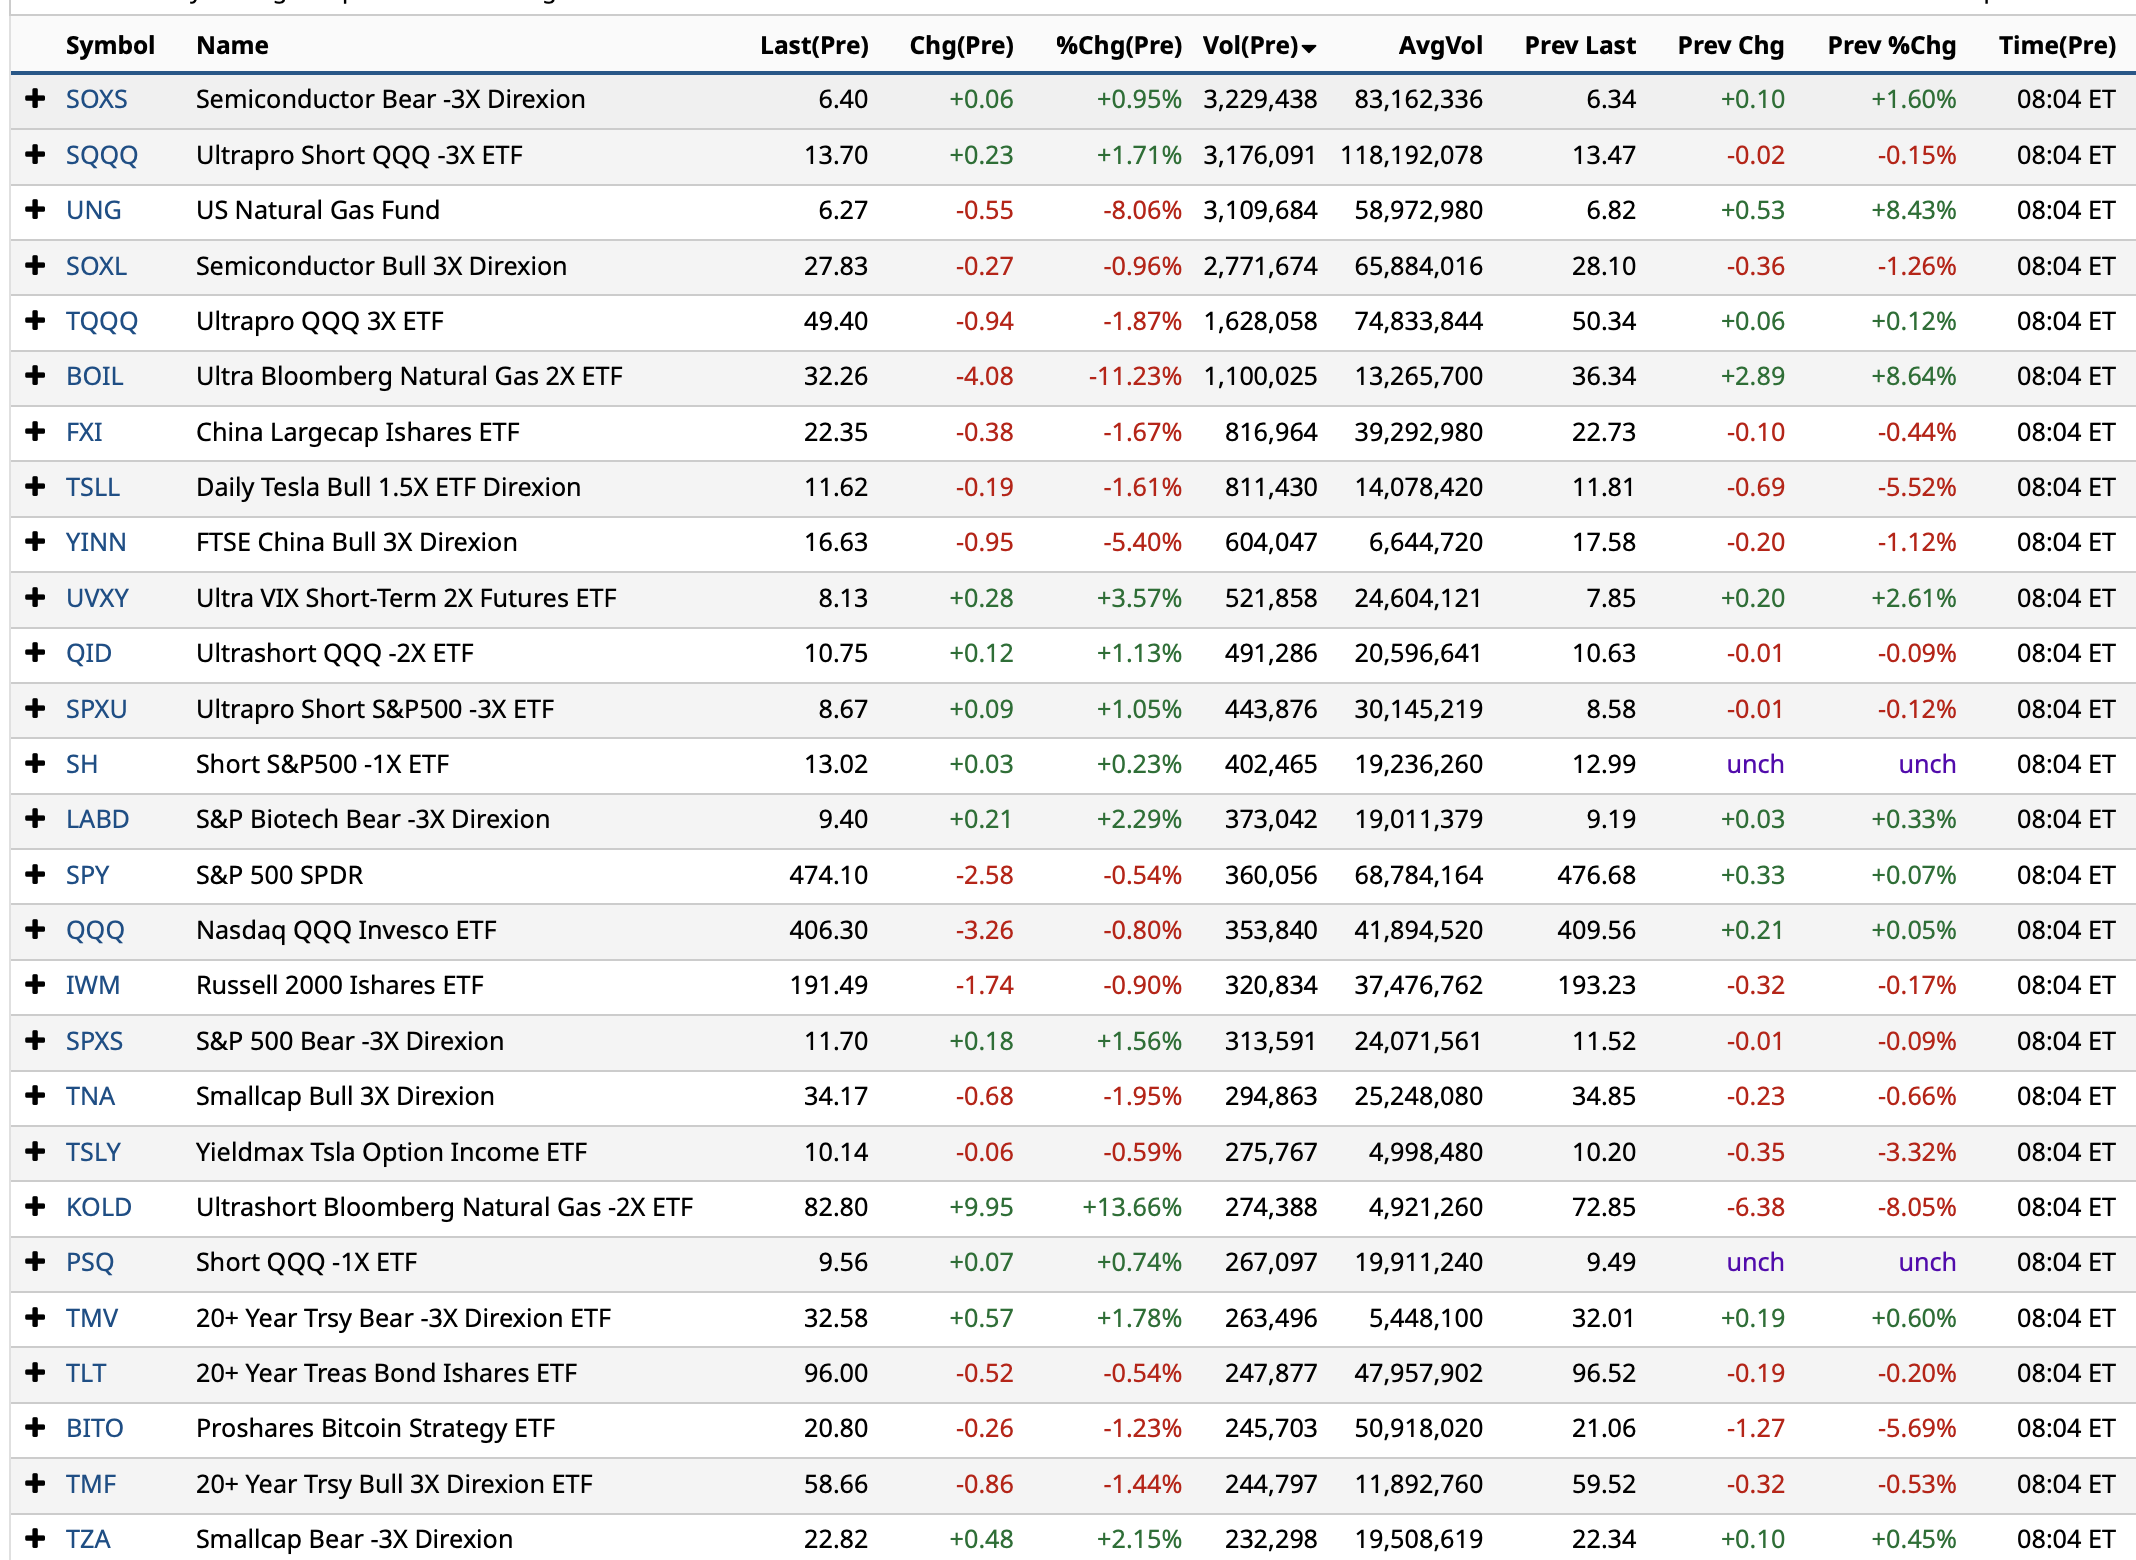Sort table by %Chg(Pre) header
The height and width of the screenshot is (1560, 2136).
click(1118, 46)
